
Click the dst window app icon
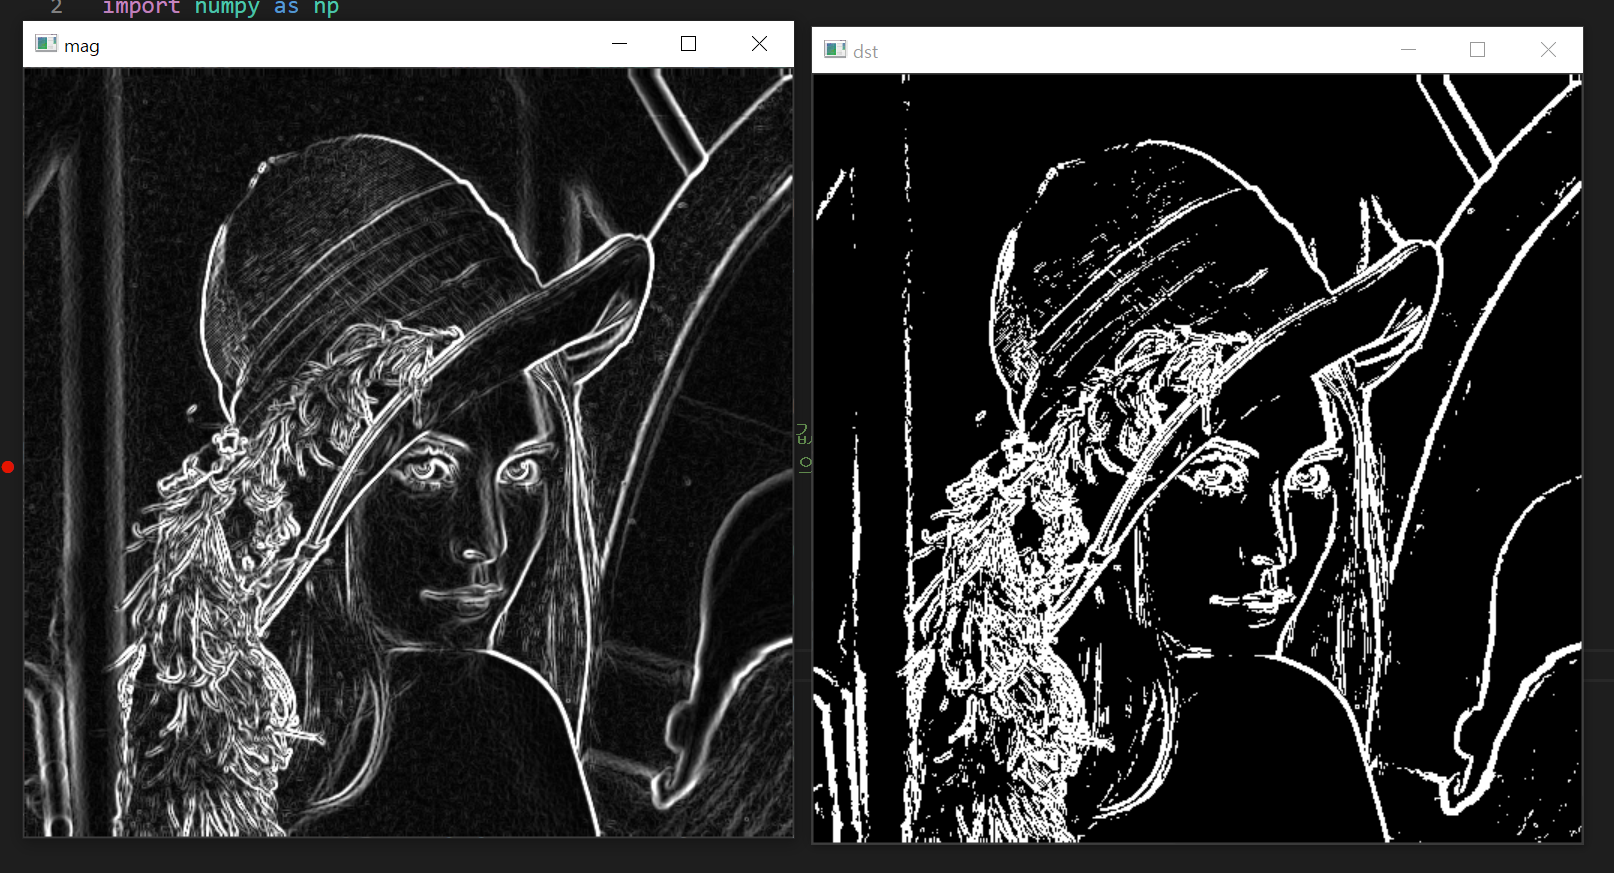(835, 50)
